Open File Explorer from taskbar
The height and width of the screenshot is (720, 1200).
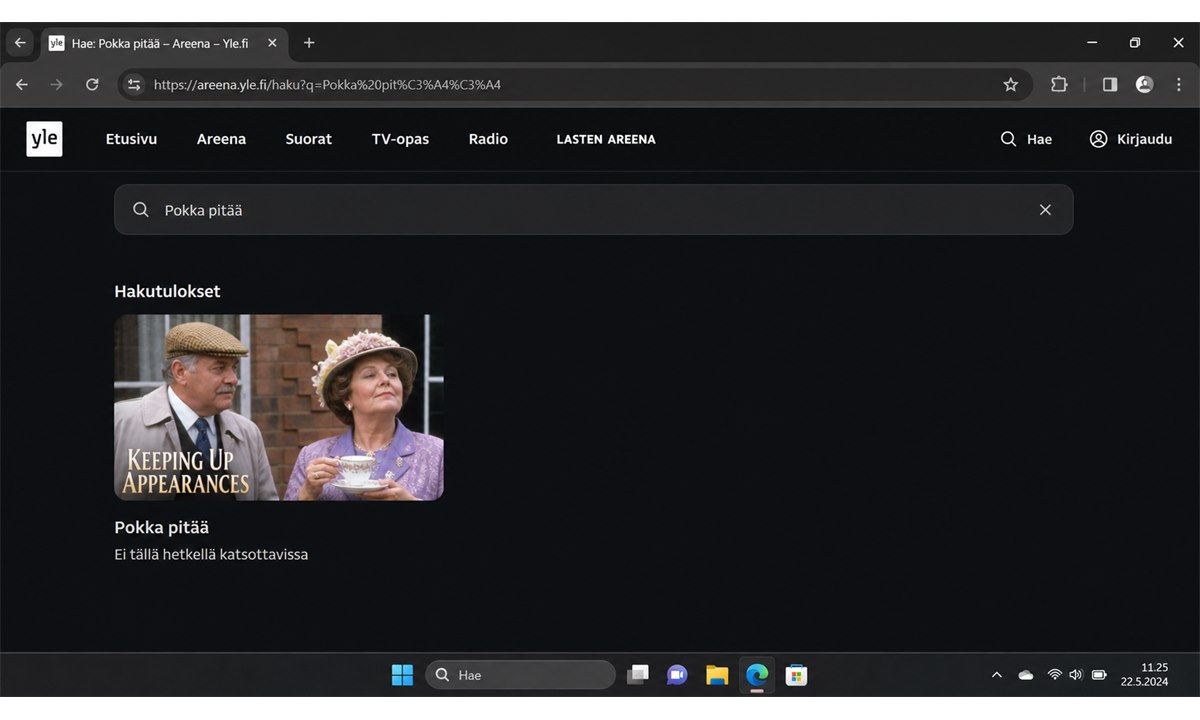[717, 675]
